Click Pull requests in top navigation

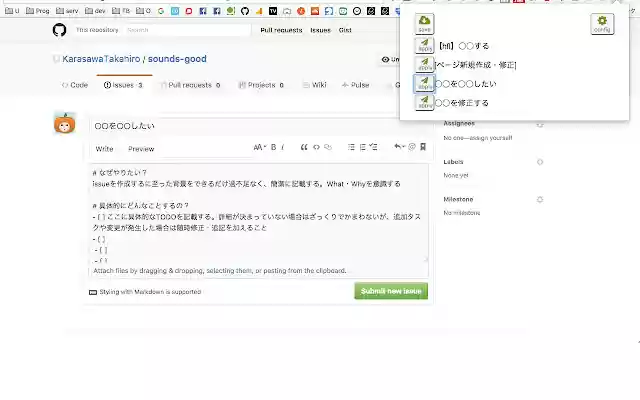pyautogui.click(x=281, y=30)
